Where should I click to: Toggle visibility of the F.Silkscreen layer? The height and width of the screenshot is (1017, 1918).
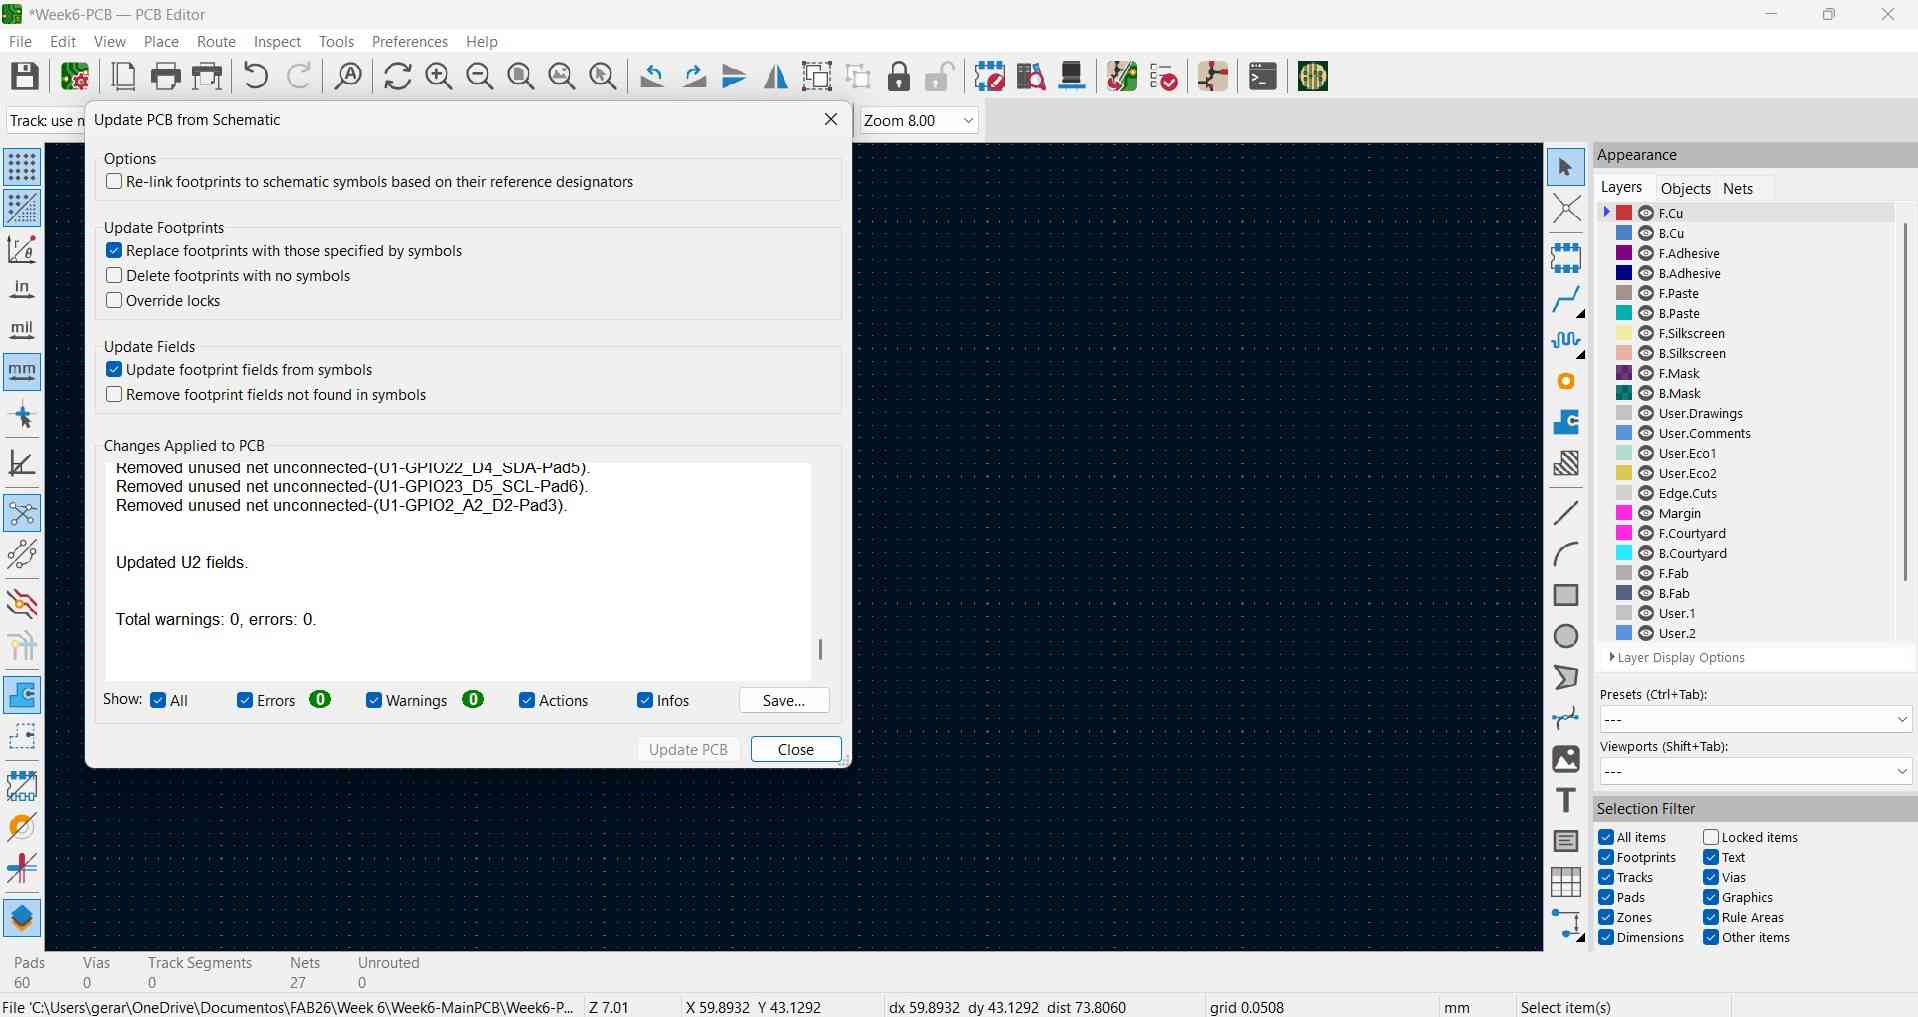(x=1646, y=333)
